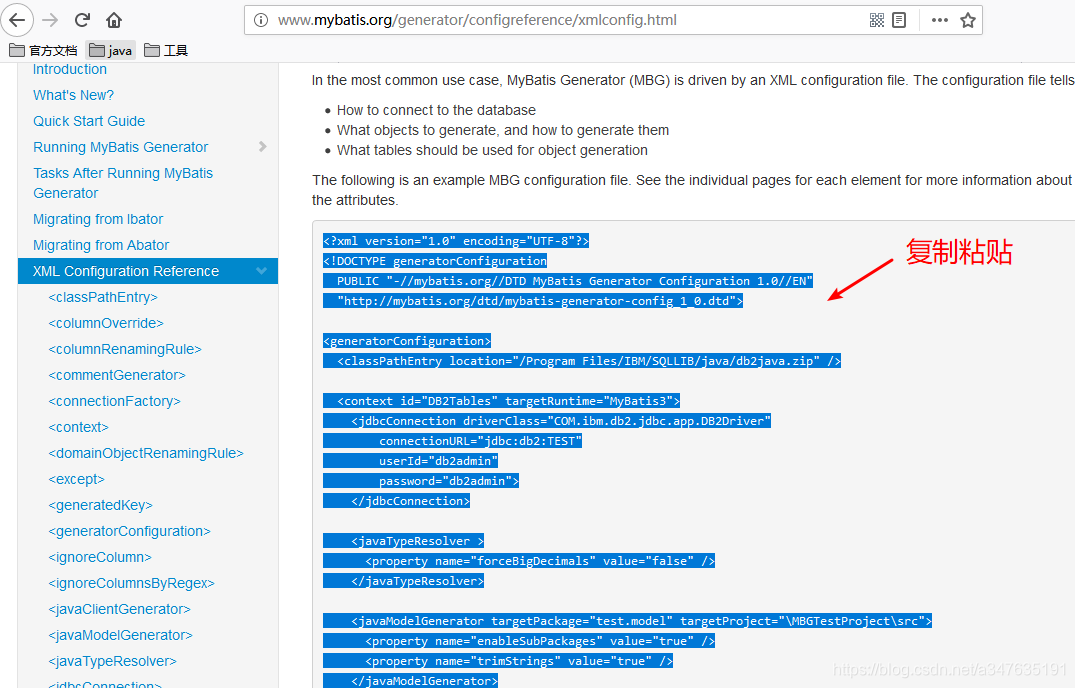Reload the page with the refresh icon
Screen dimensions: 1075x688
82,20
